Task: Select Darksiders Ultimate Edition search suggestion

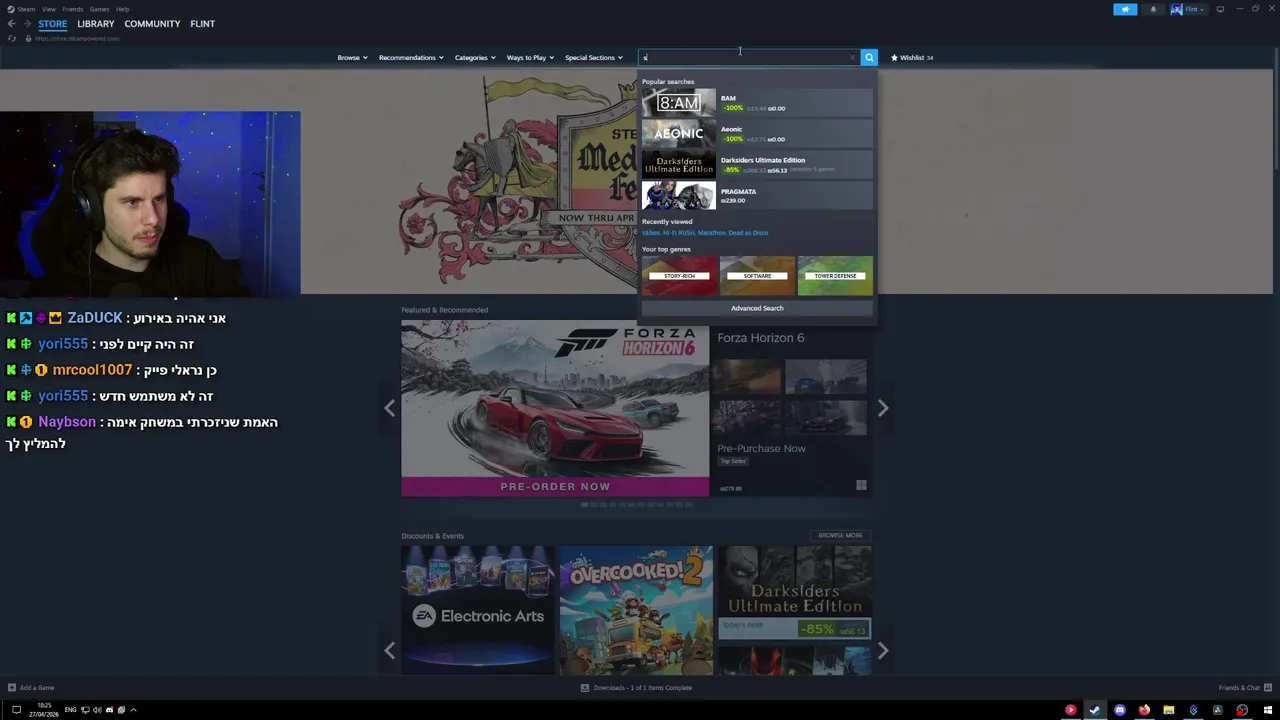Action: (x=757, y=164)
